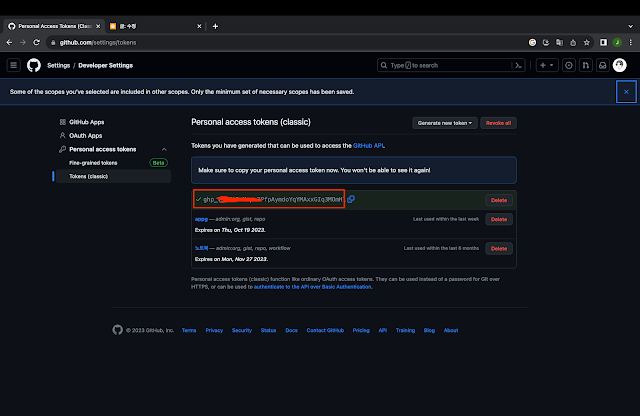Viewport: 640px width, 416px height.
Task: Close the second browser tab
Action: click(x=199, y=26)
